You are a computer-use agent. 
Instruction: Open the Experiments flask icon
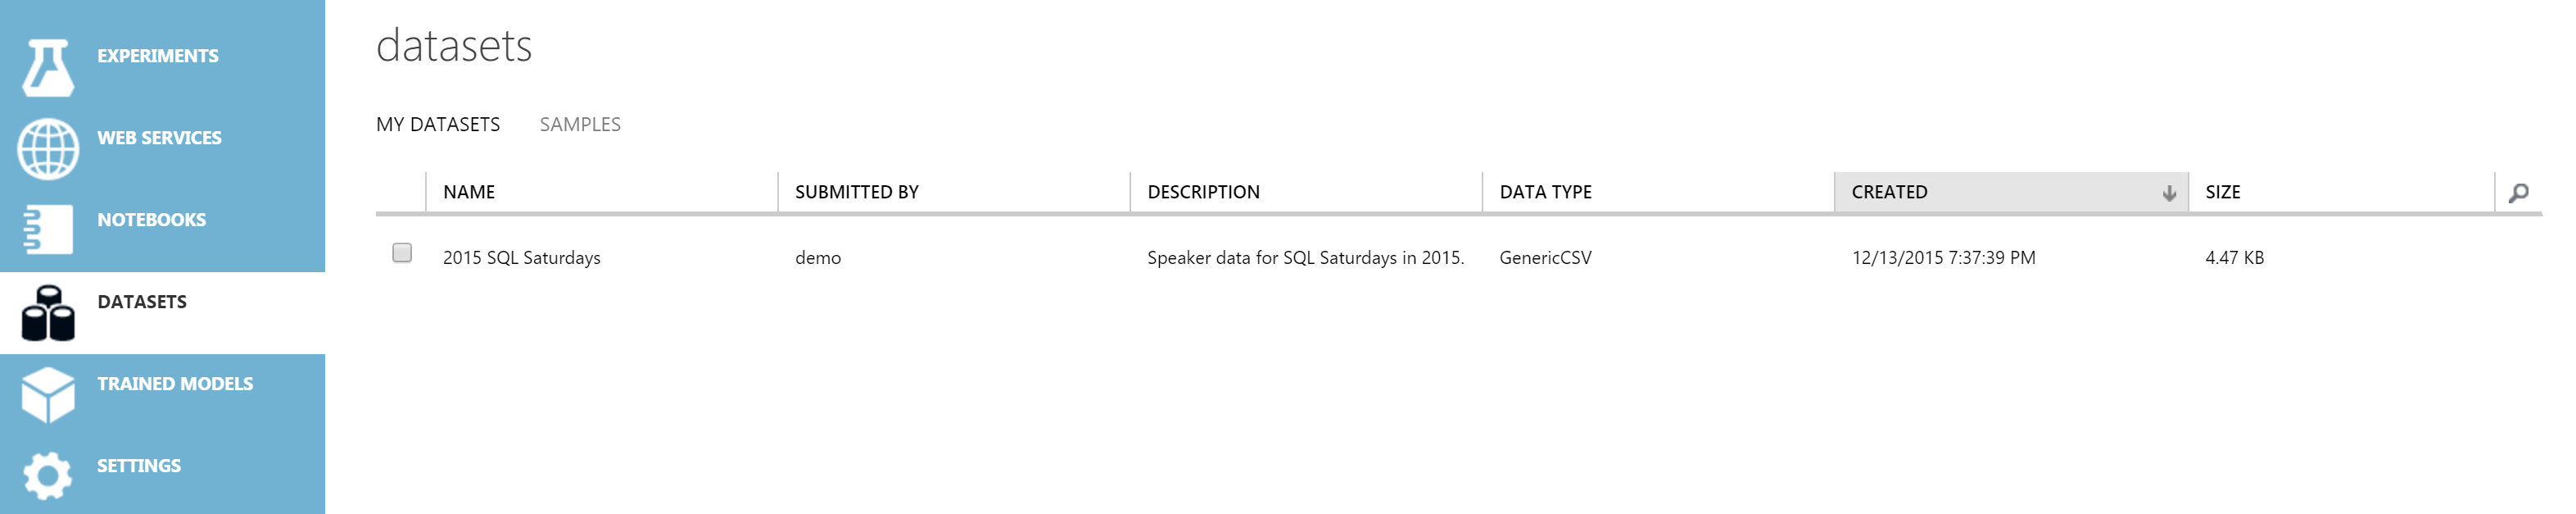pyautogui.click(x=48, y=67)
